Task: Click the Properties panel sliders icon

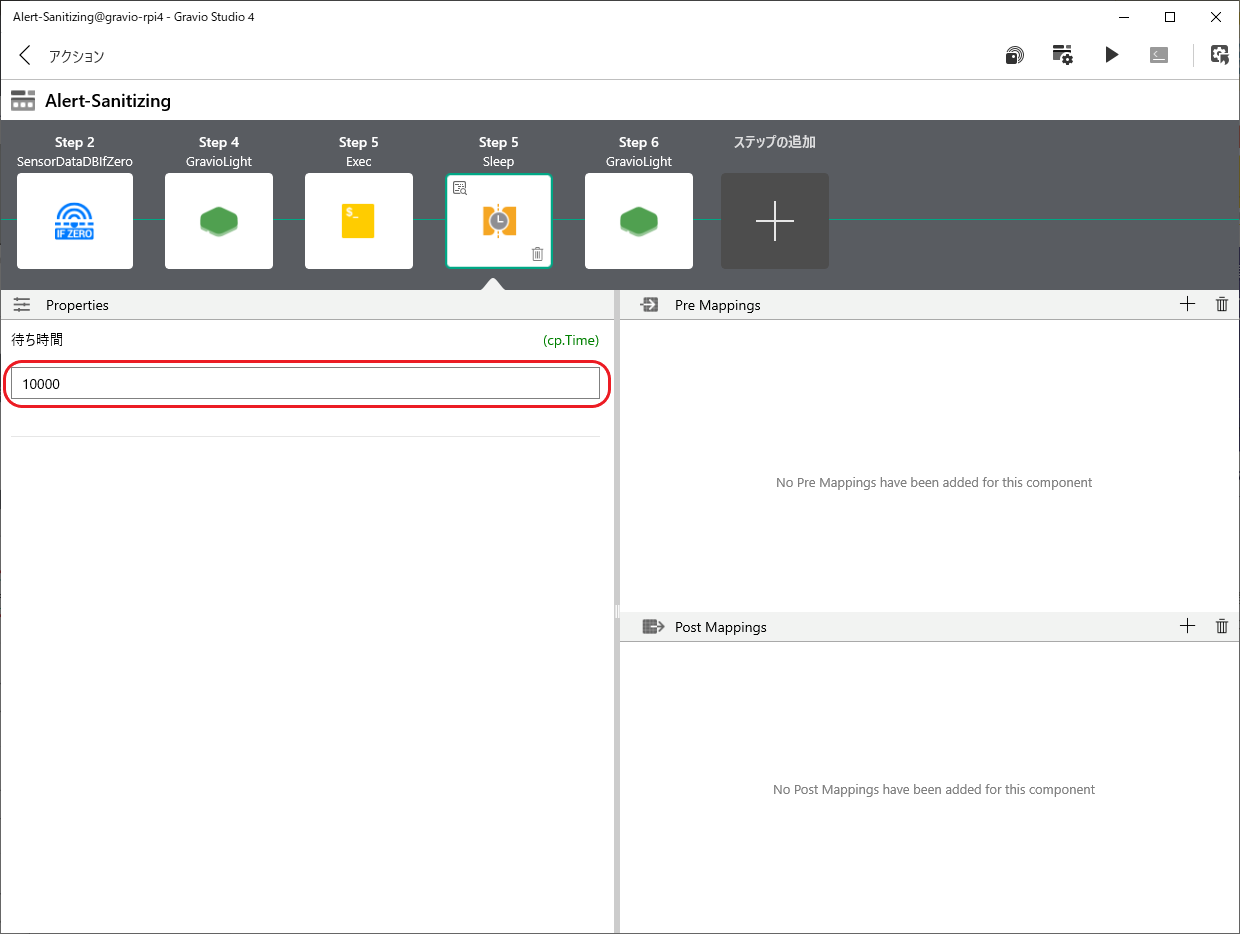Action: (x=22, y=305)
